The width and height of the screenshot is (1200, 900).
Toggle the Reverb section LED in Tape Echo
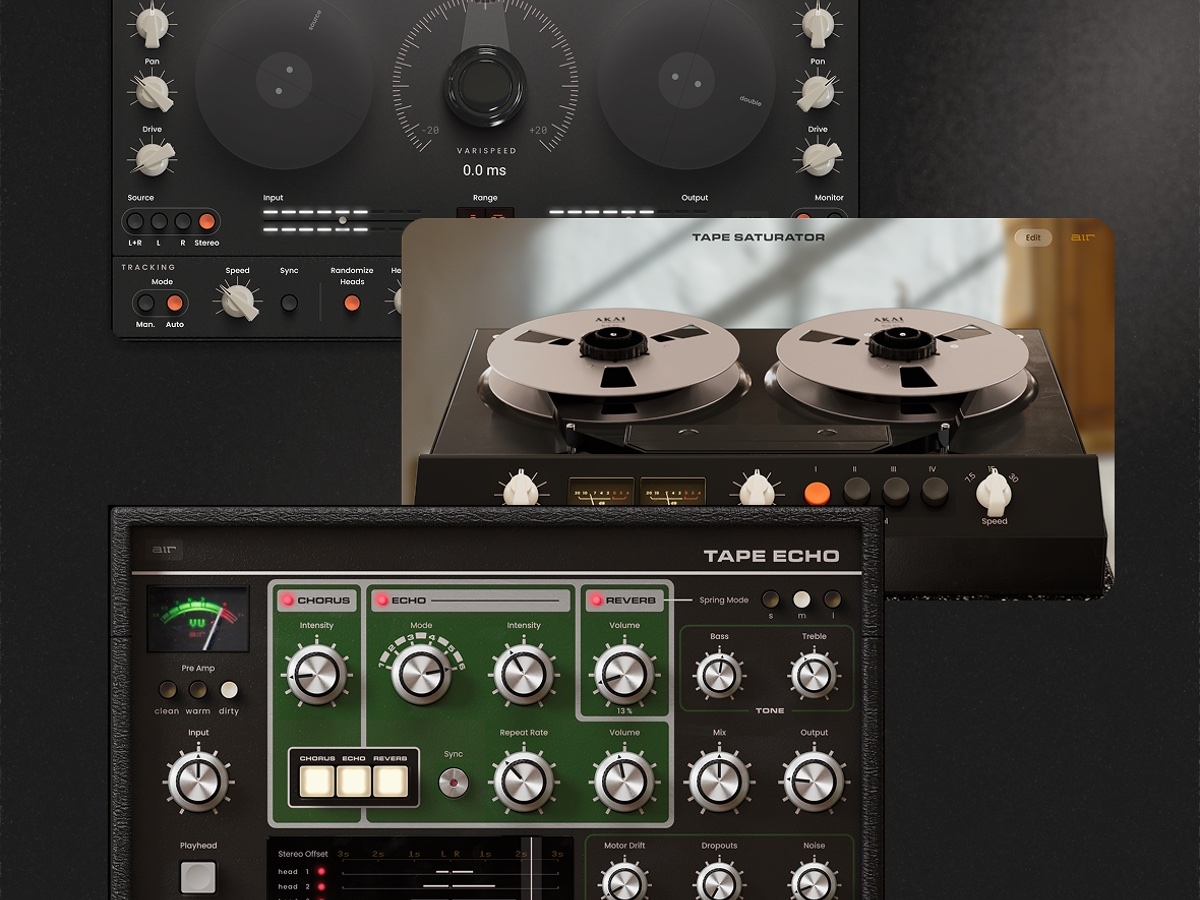(596, 600)
